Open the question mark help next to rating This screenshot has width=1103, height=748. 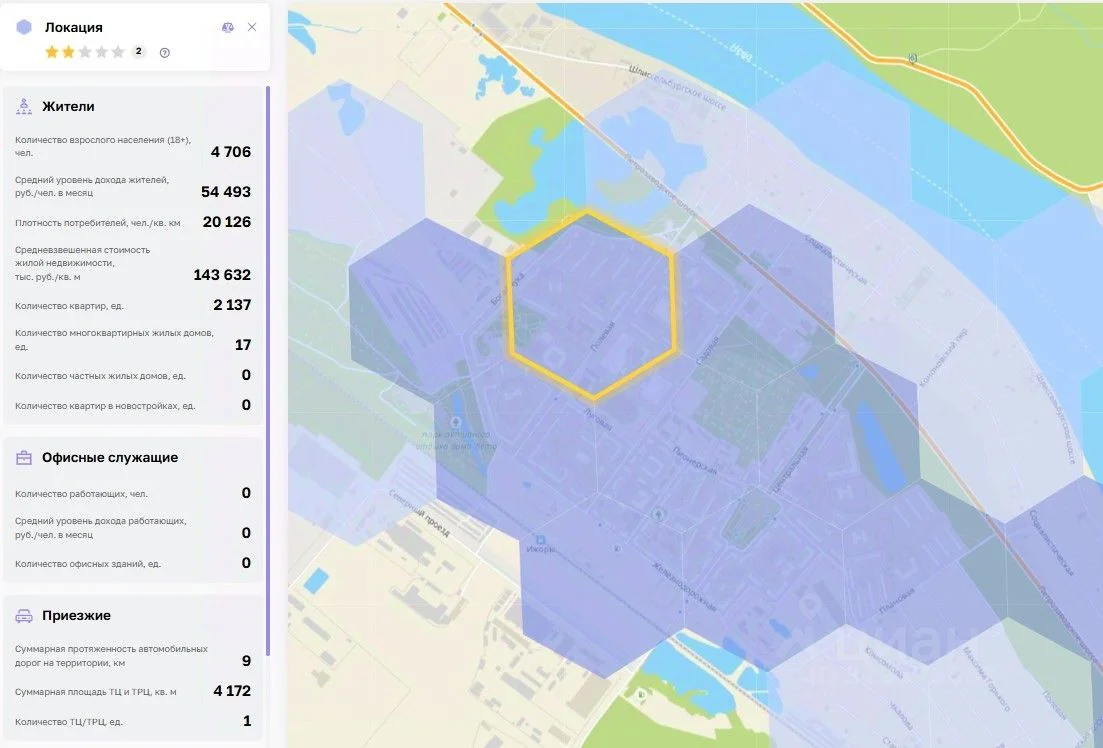165,53
